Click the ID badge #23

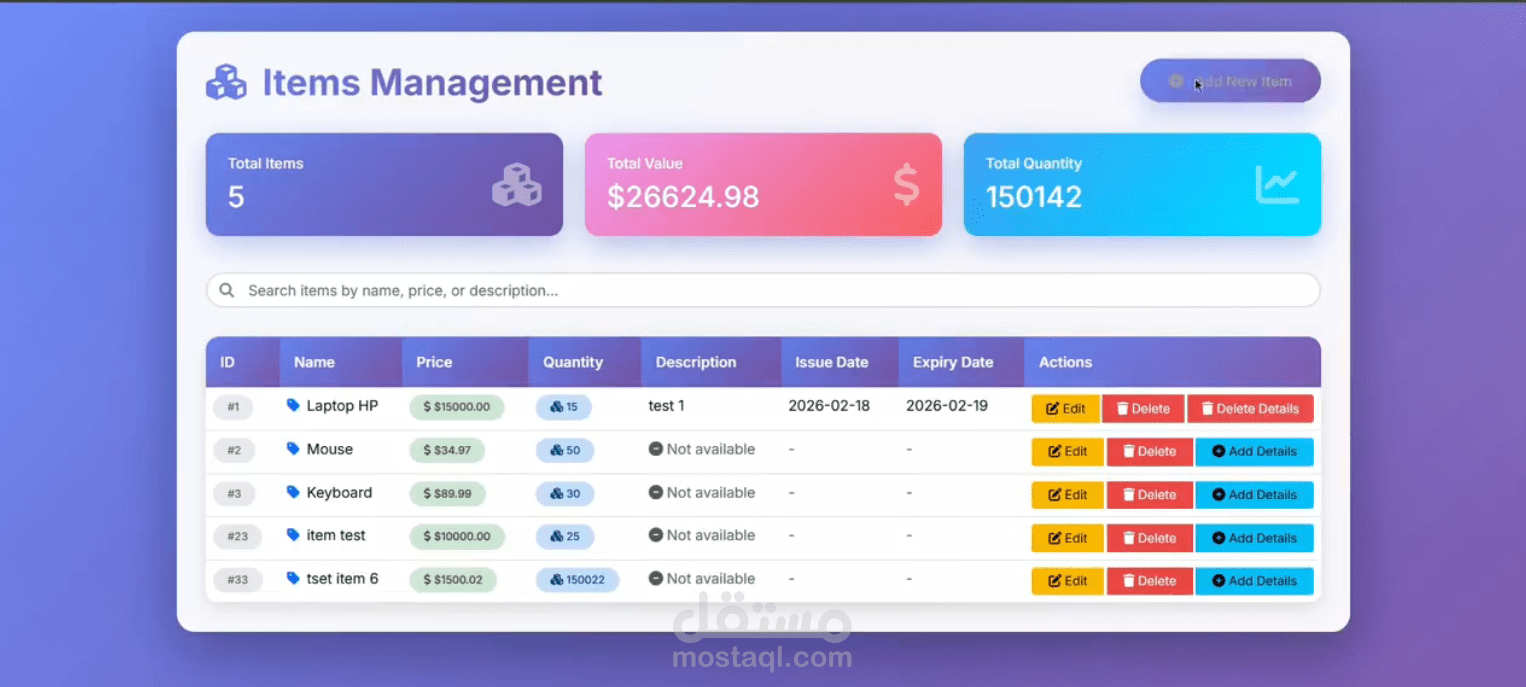pyautogui.click(x=237, y=536)
